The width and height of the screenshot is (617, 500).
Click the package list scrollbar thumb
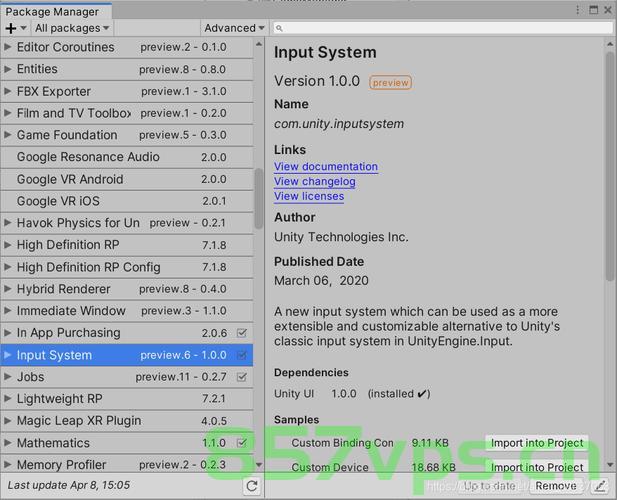pyautogui.click(x=259, y=199)
